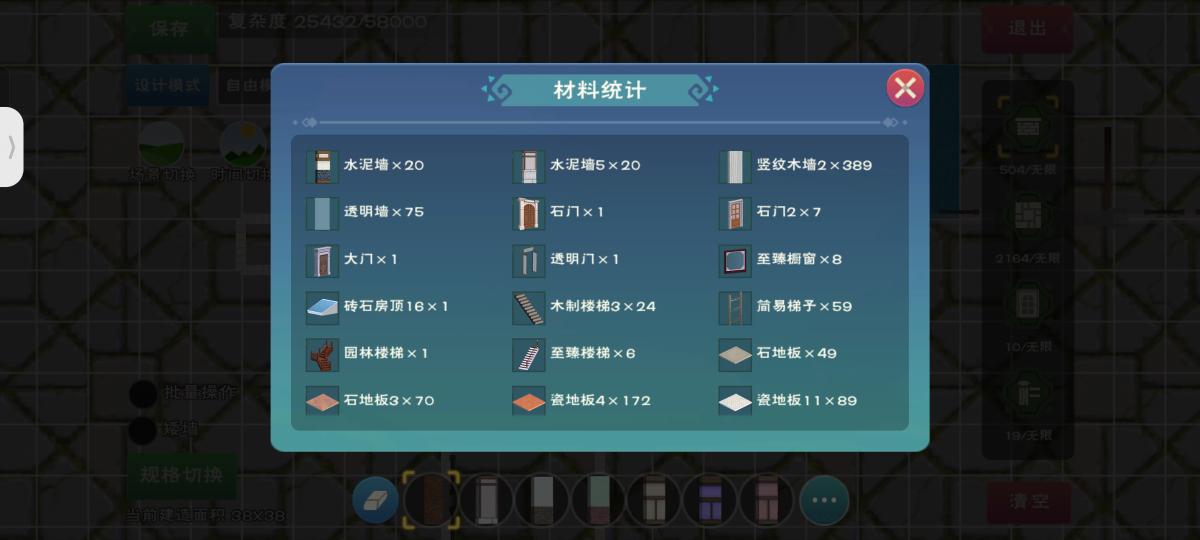Switch to the 设计模式 tab

[x=169, y=86]
